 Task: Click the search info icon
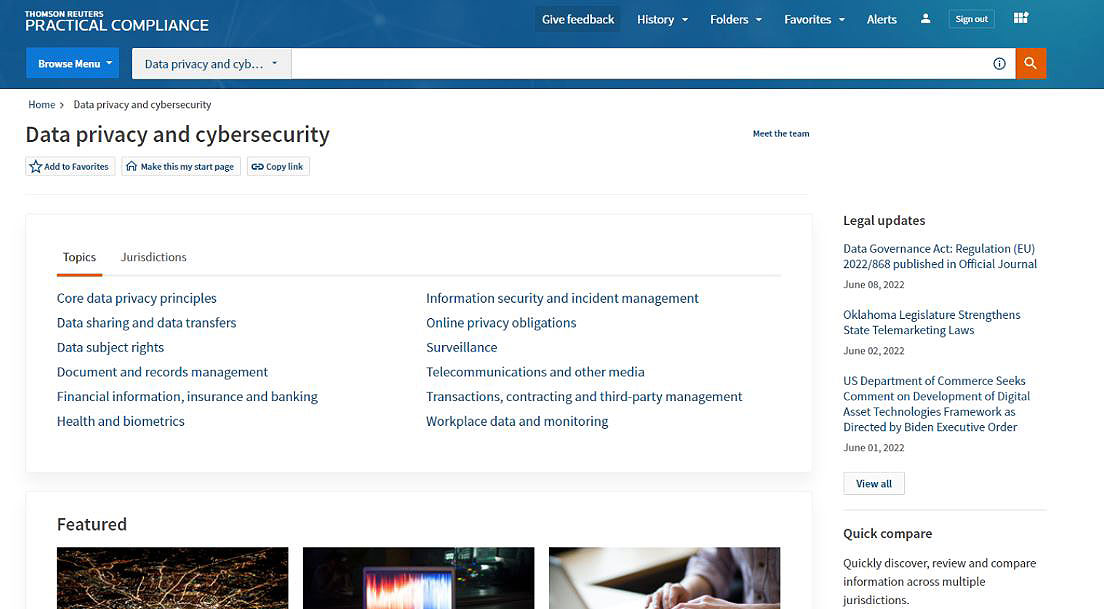pos(999,63)
